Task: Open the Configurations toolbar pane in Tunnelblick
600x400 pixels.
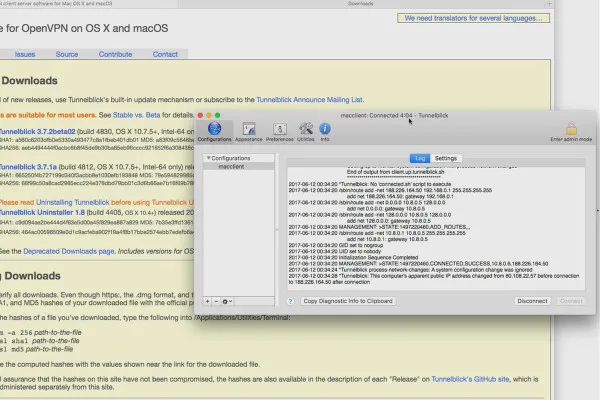Action: point(214,132)
